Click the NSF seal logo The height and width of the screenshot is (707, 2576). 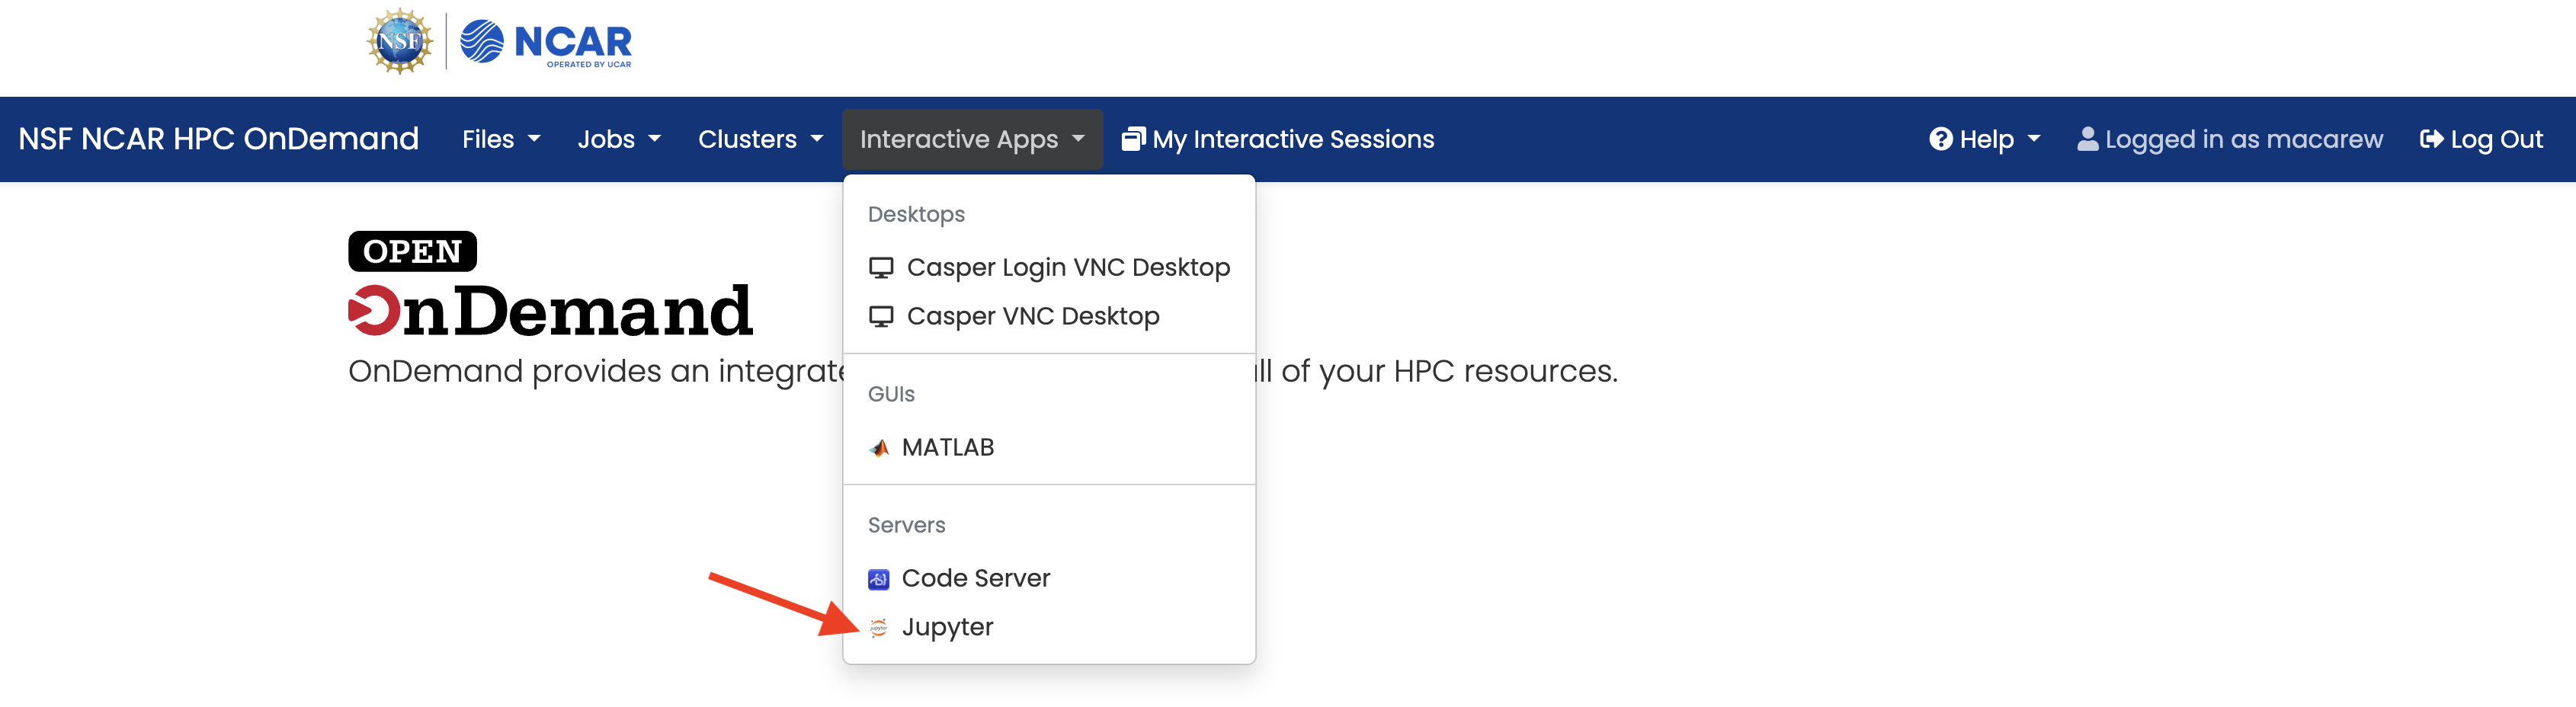[400, 41]
